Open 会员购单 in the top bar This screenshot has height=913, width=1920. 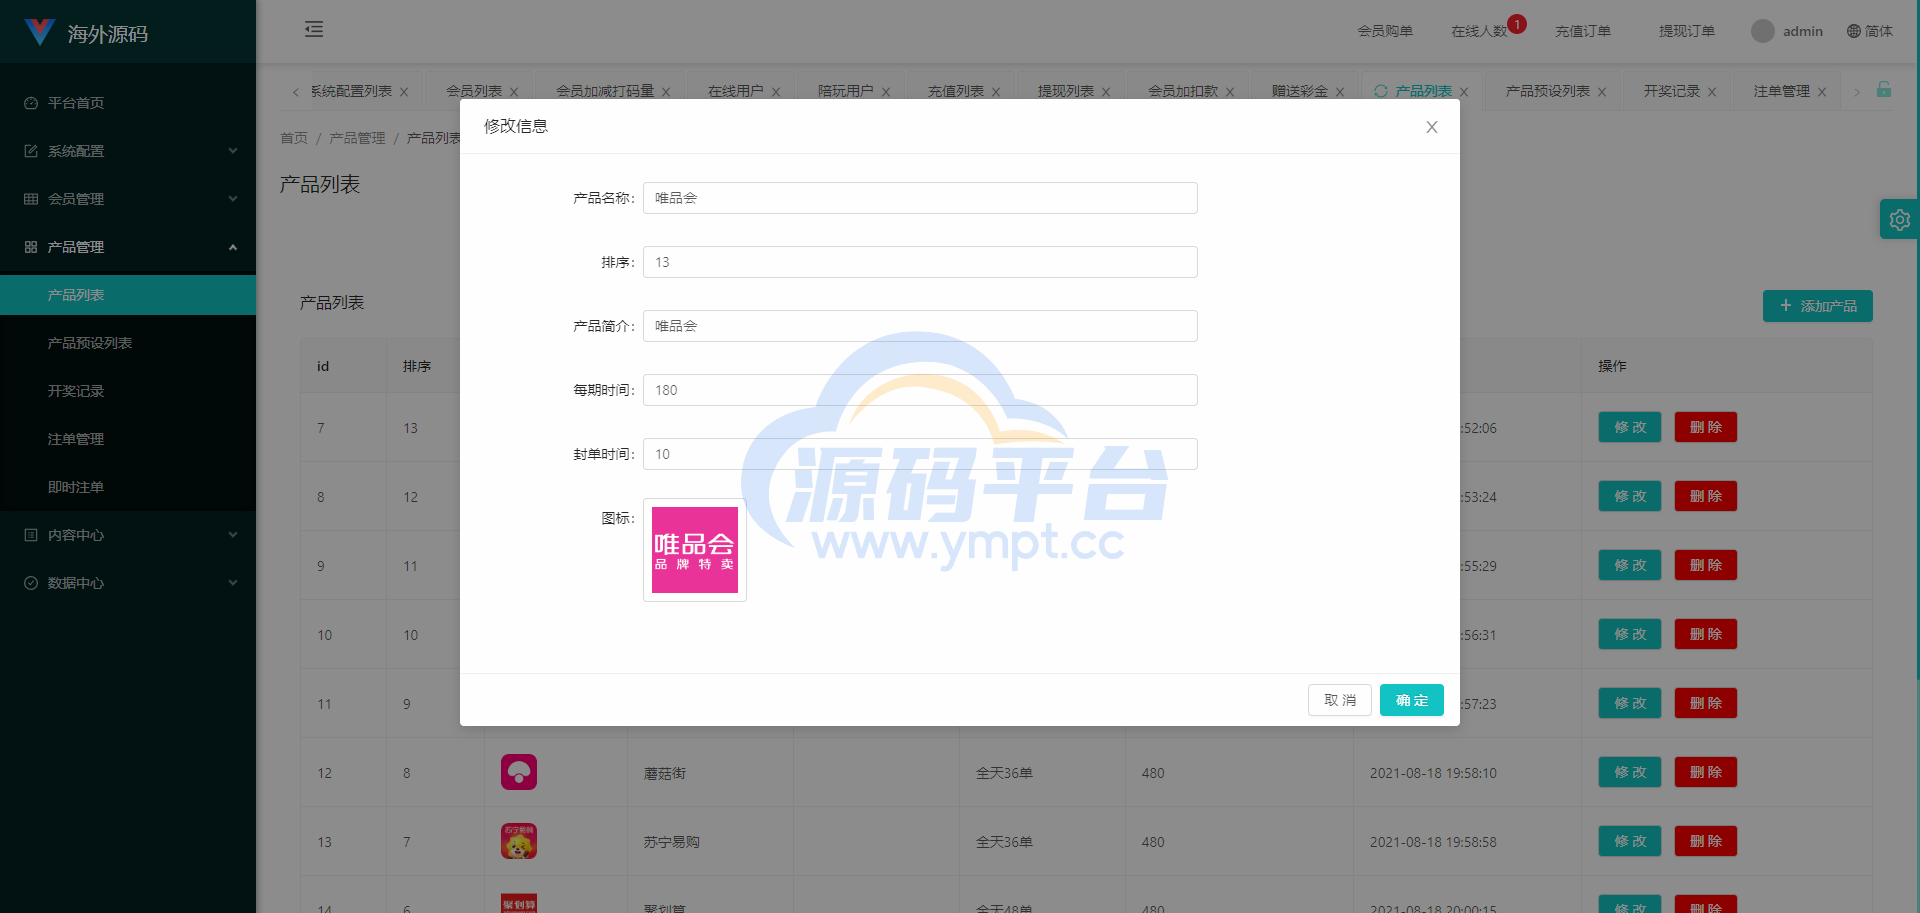click(1385, 31)
